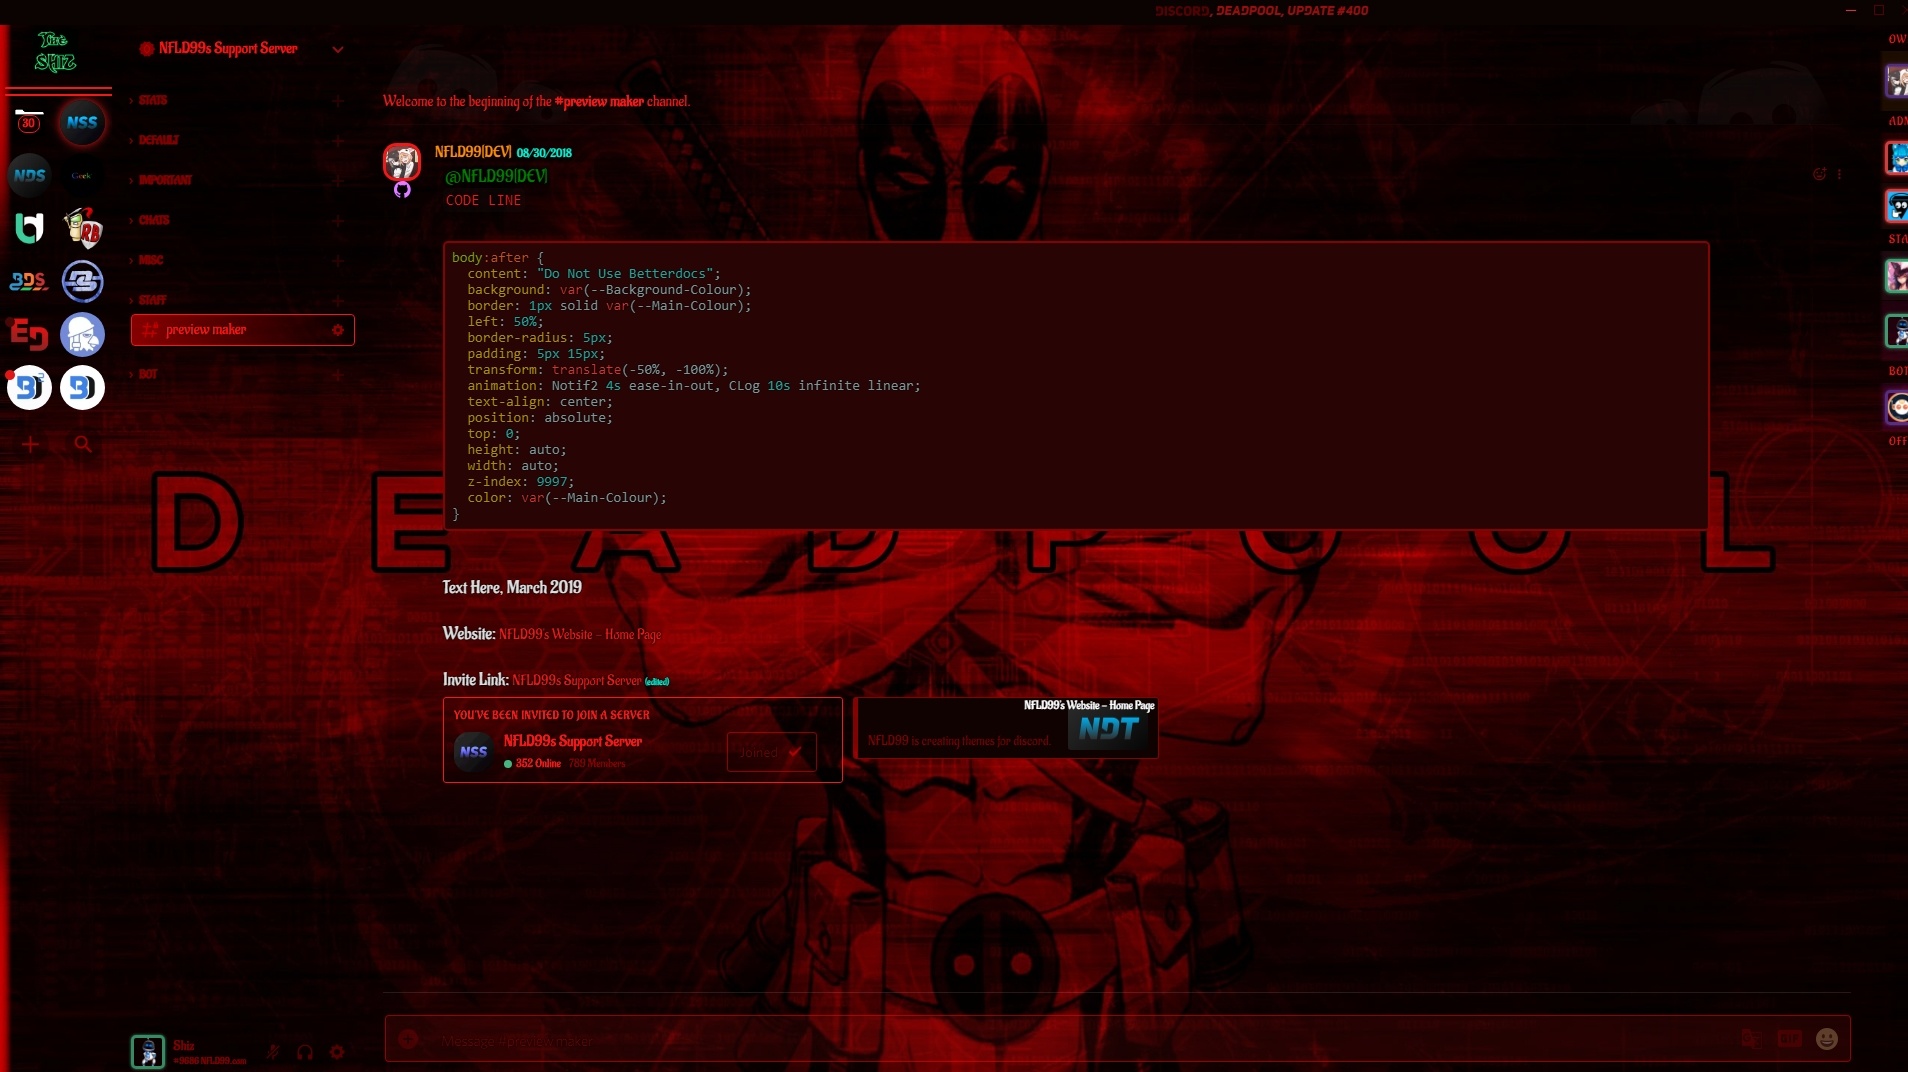Open the three-dot more options on the message
The height and width of the screenshot is (1072, 1908).
tap(1839, 174)
